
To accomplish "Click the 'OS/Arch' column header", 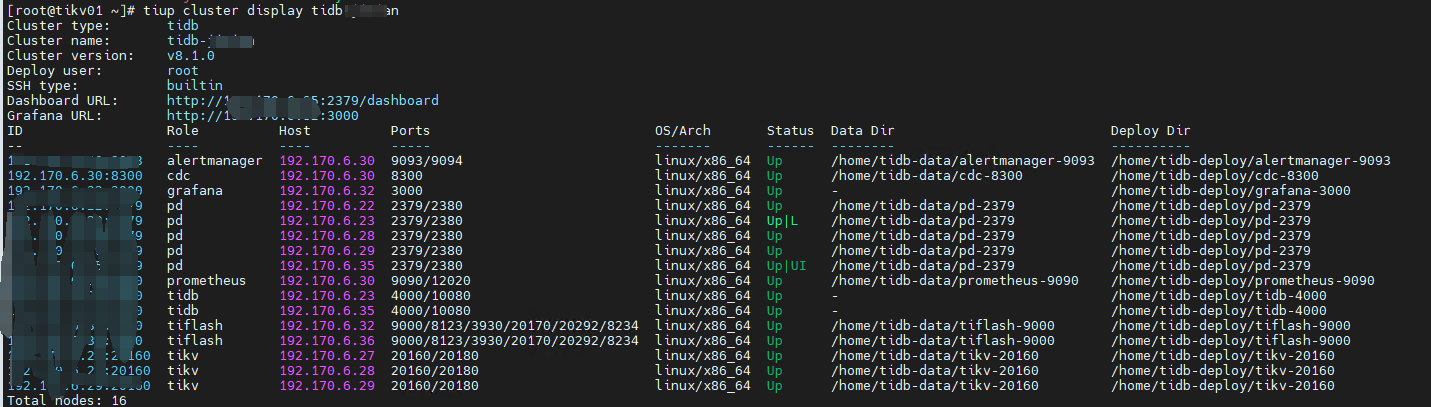I will pos(682,131).
